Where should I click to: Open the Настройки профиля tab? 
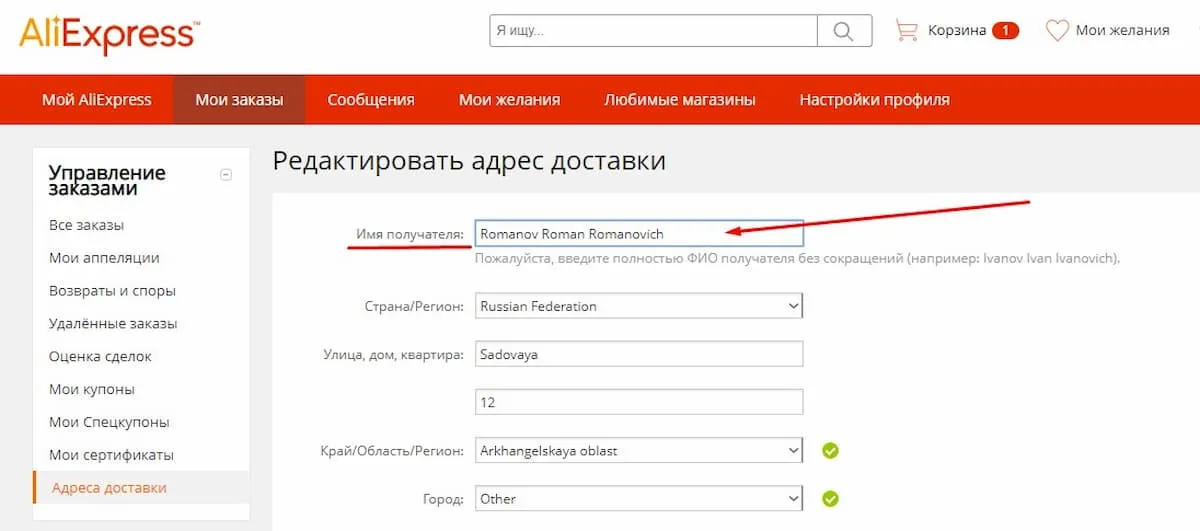click(874, 100)
